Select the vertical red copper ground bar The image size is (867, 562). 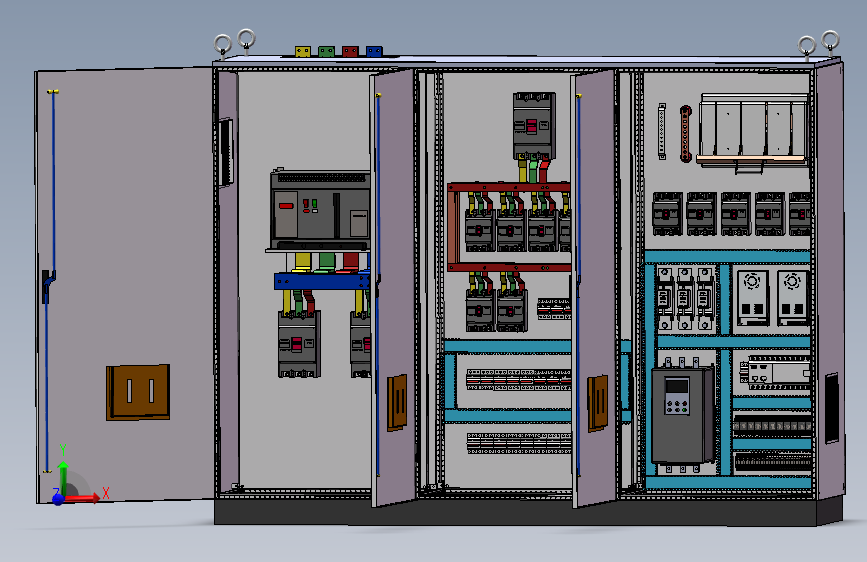coord(686,134)
